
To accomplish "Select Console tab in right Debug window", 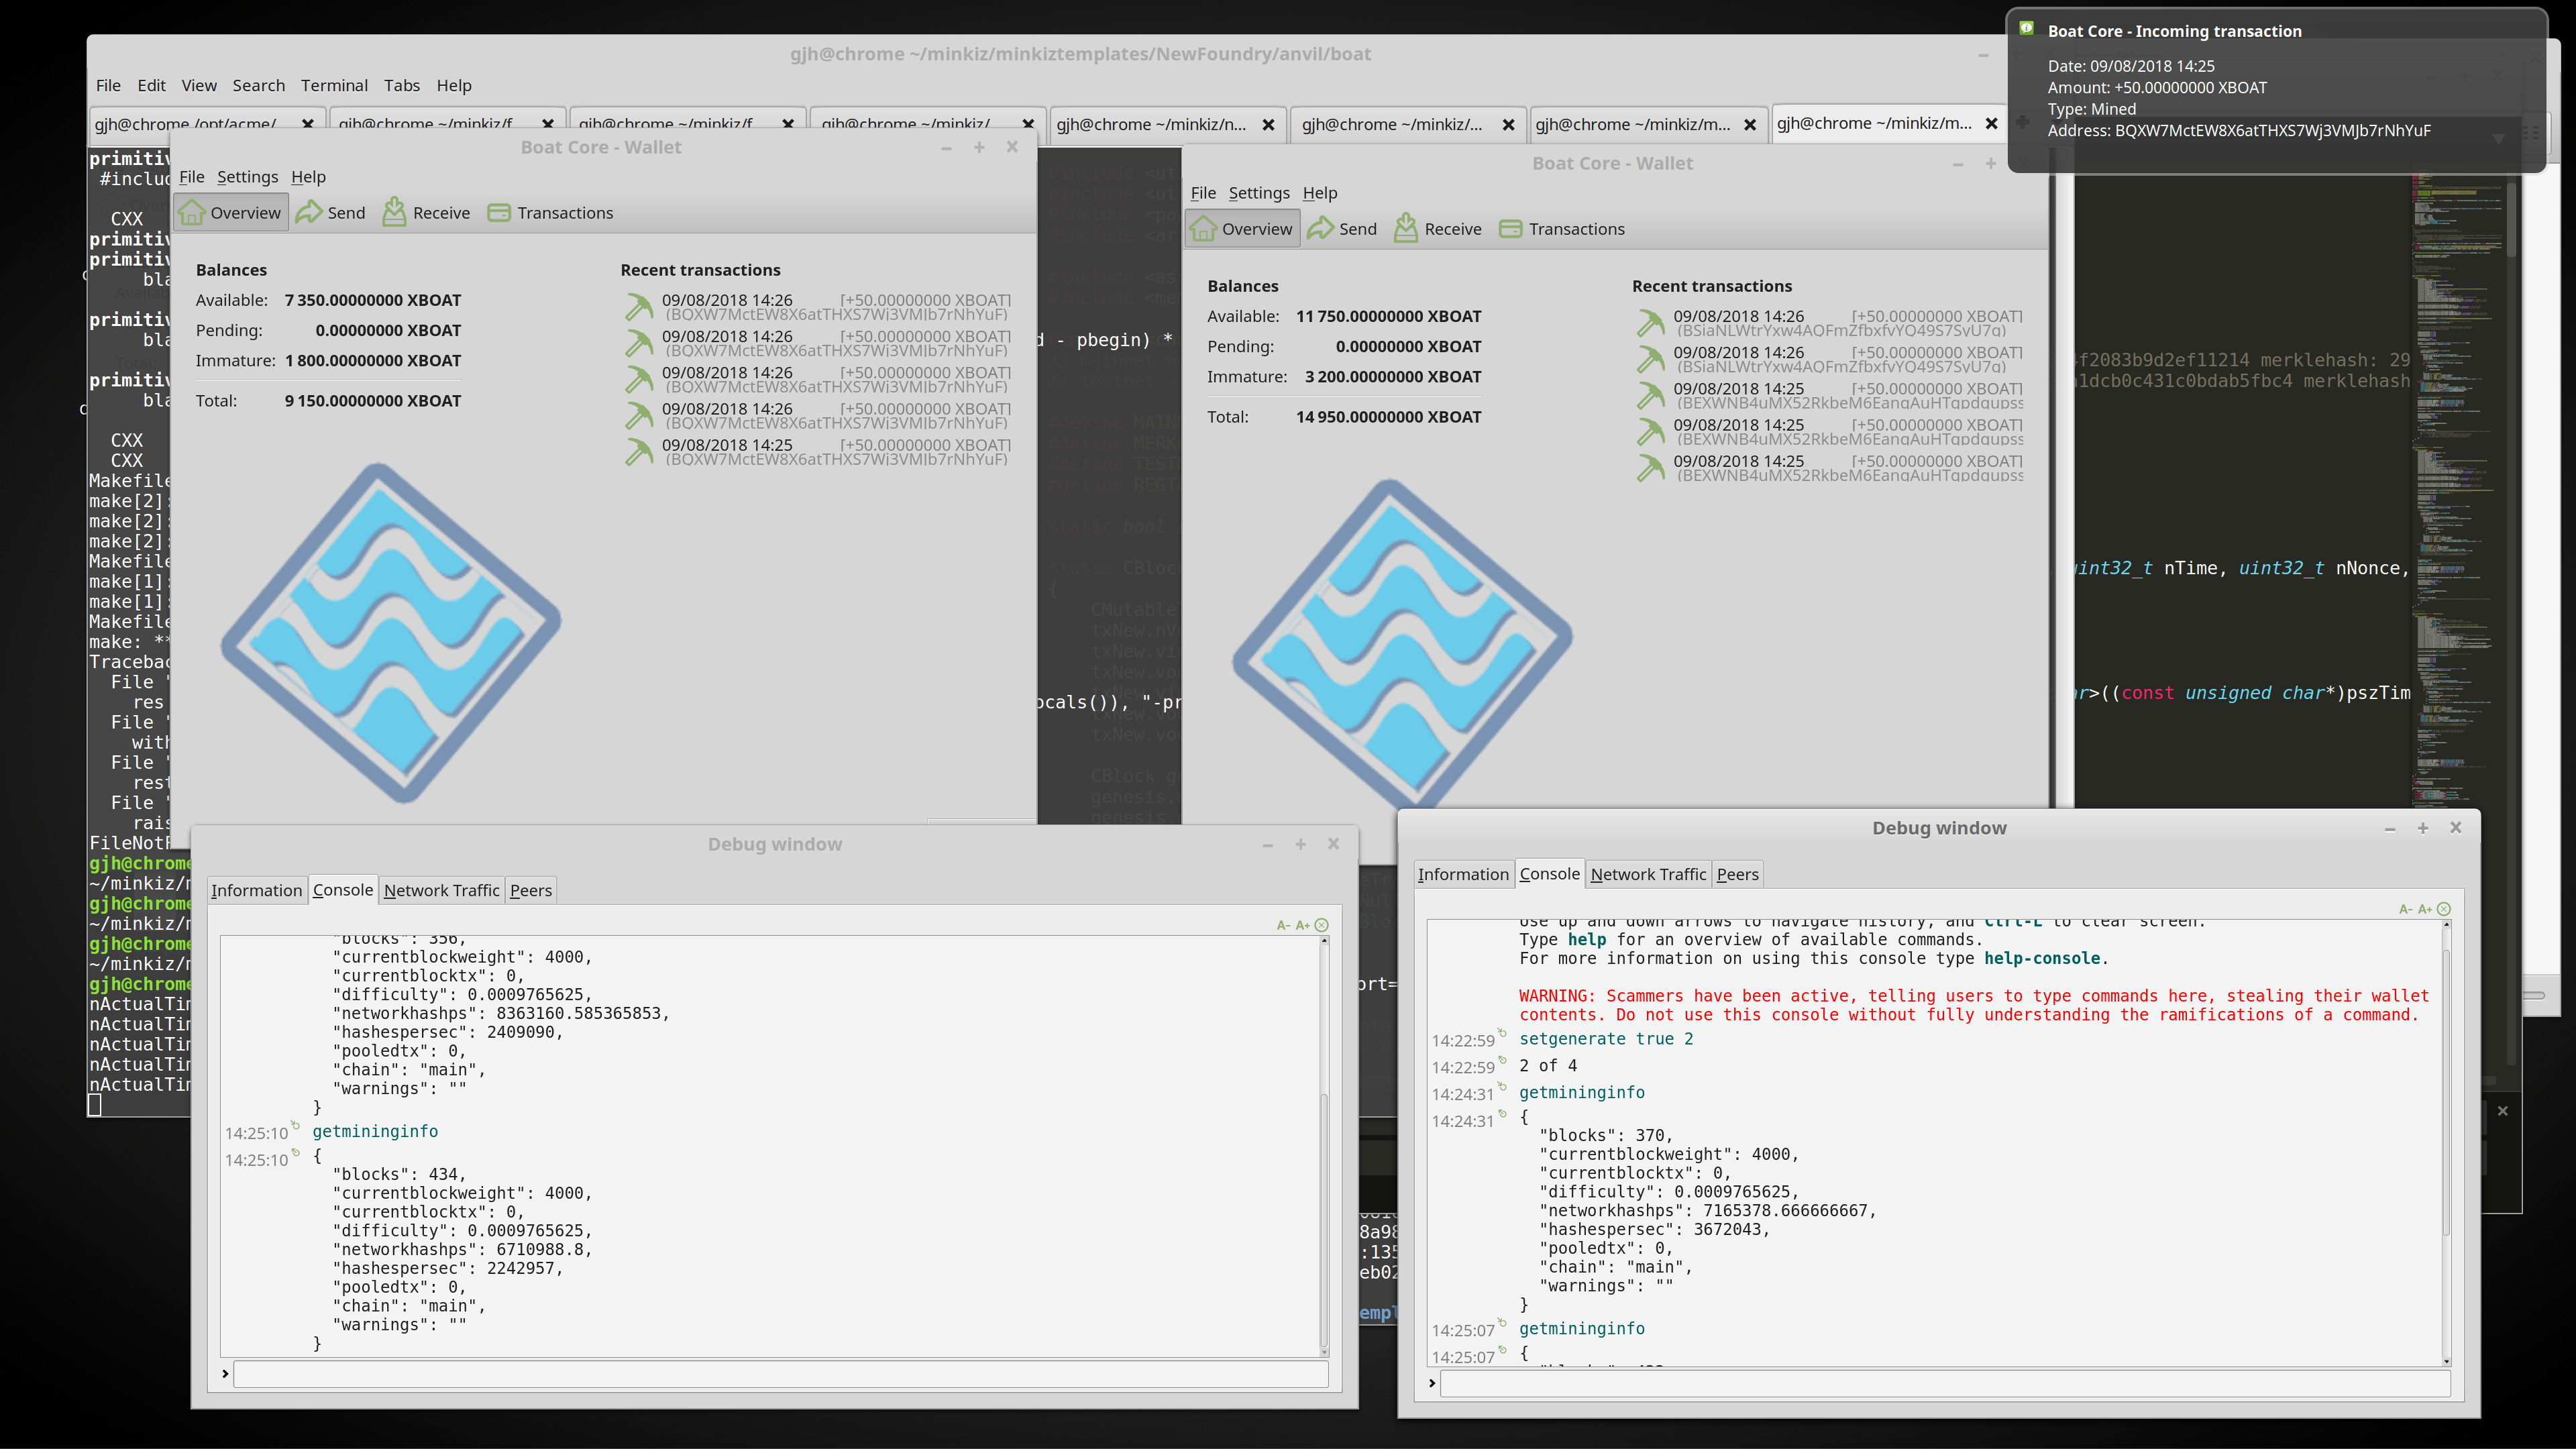I will (1550, 874).
